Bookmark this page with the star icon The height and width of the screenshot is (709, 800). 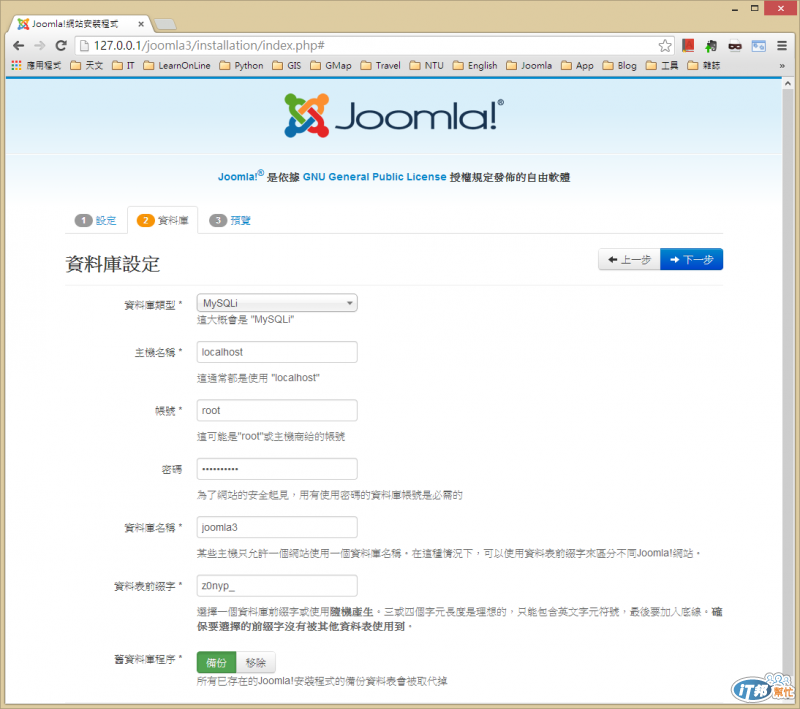pos(665,46)
